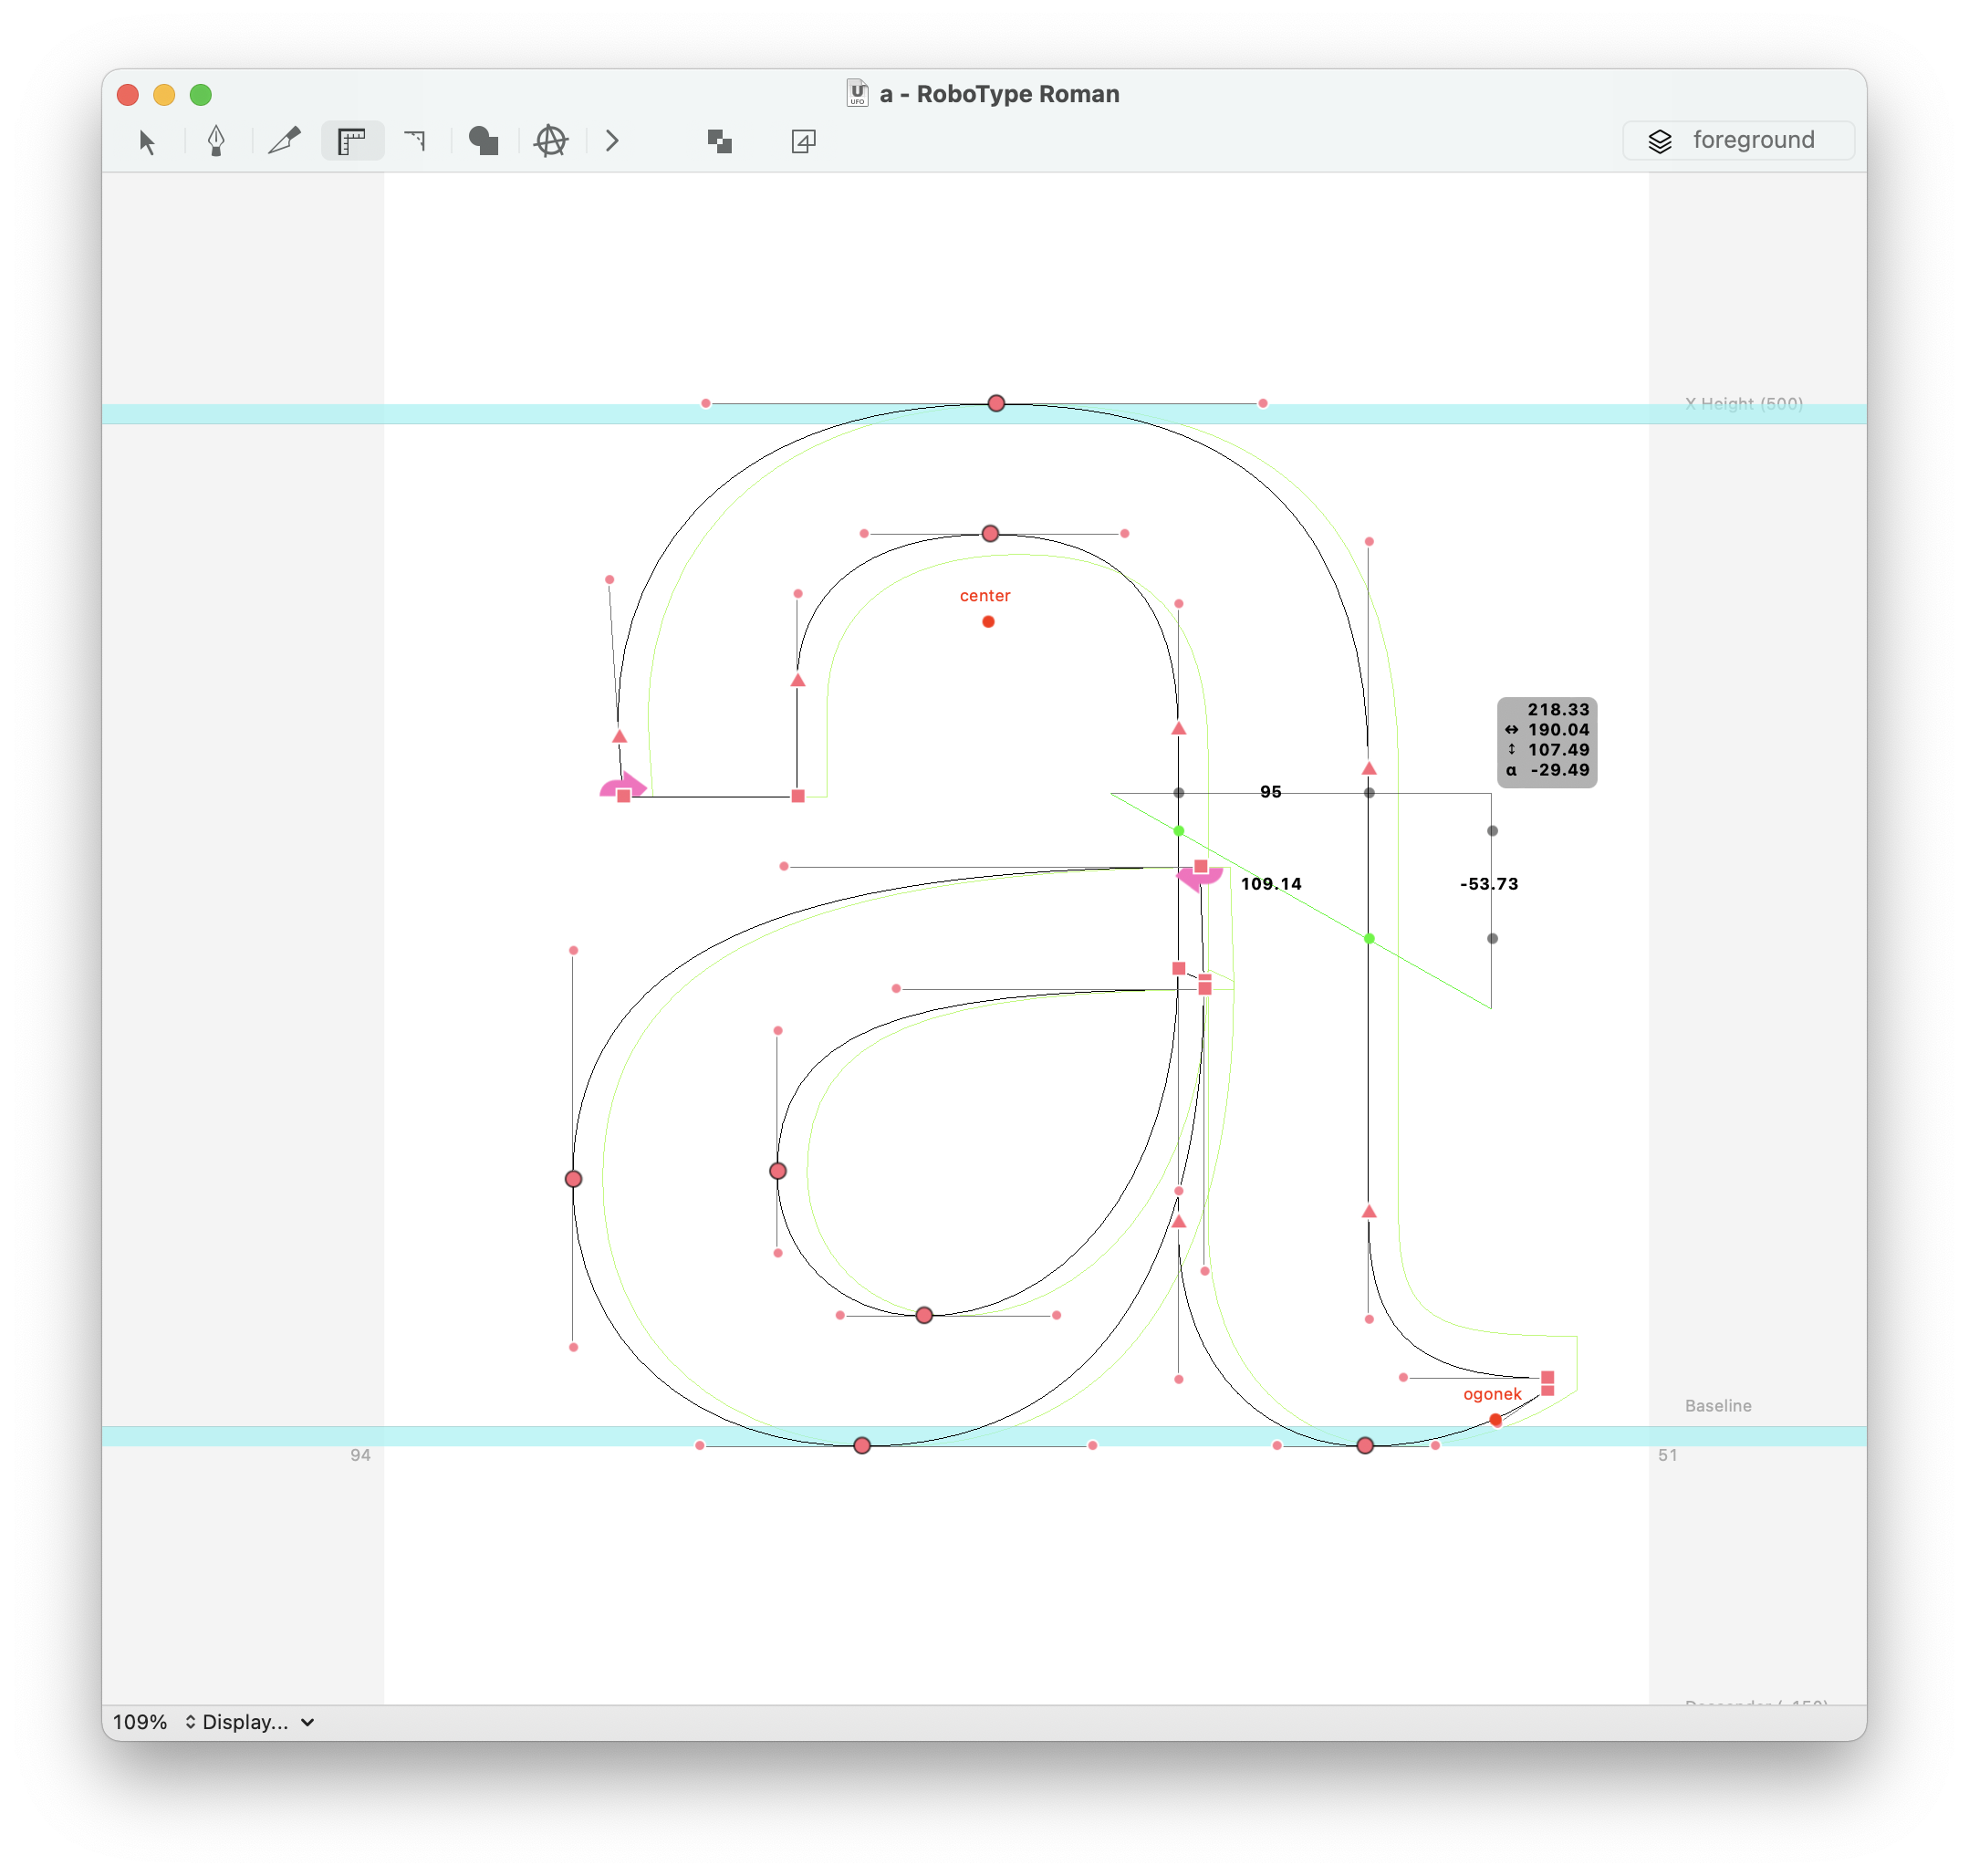
Task: Close the glyph window with red button
Action: point(128,95)
